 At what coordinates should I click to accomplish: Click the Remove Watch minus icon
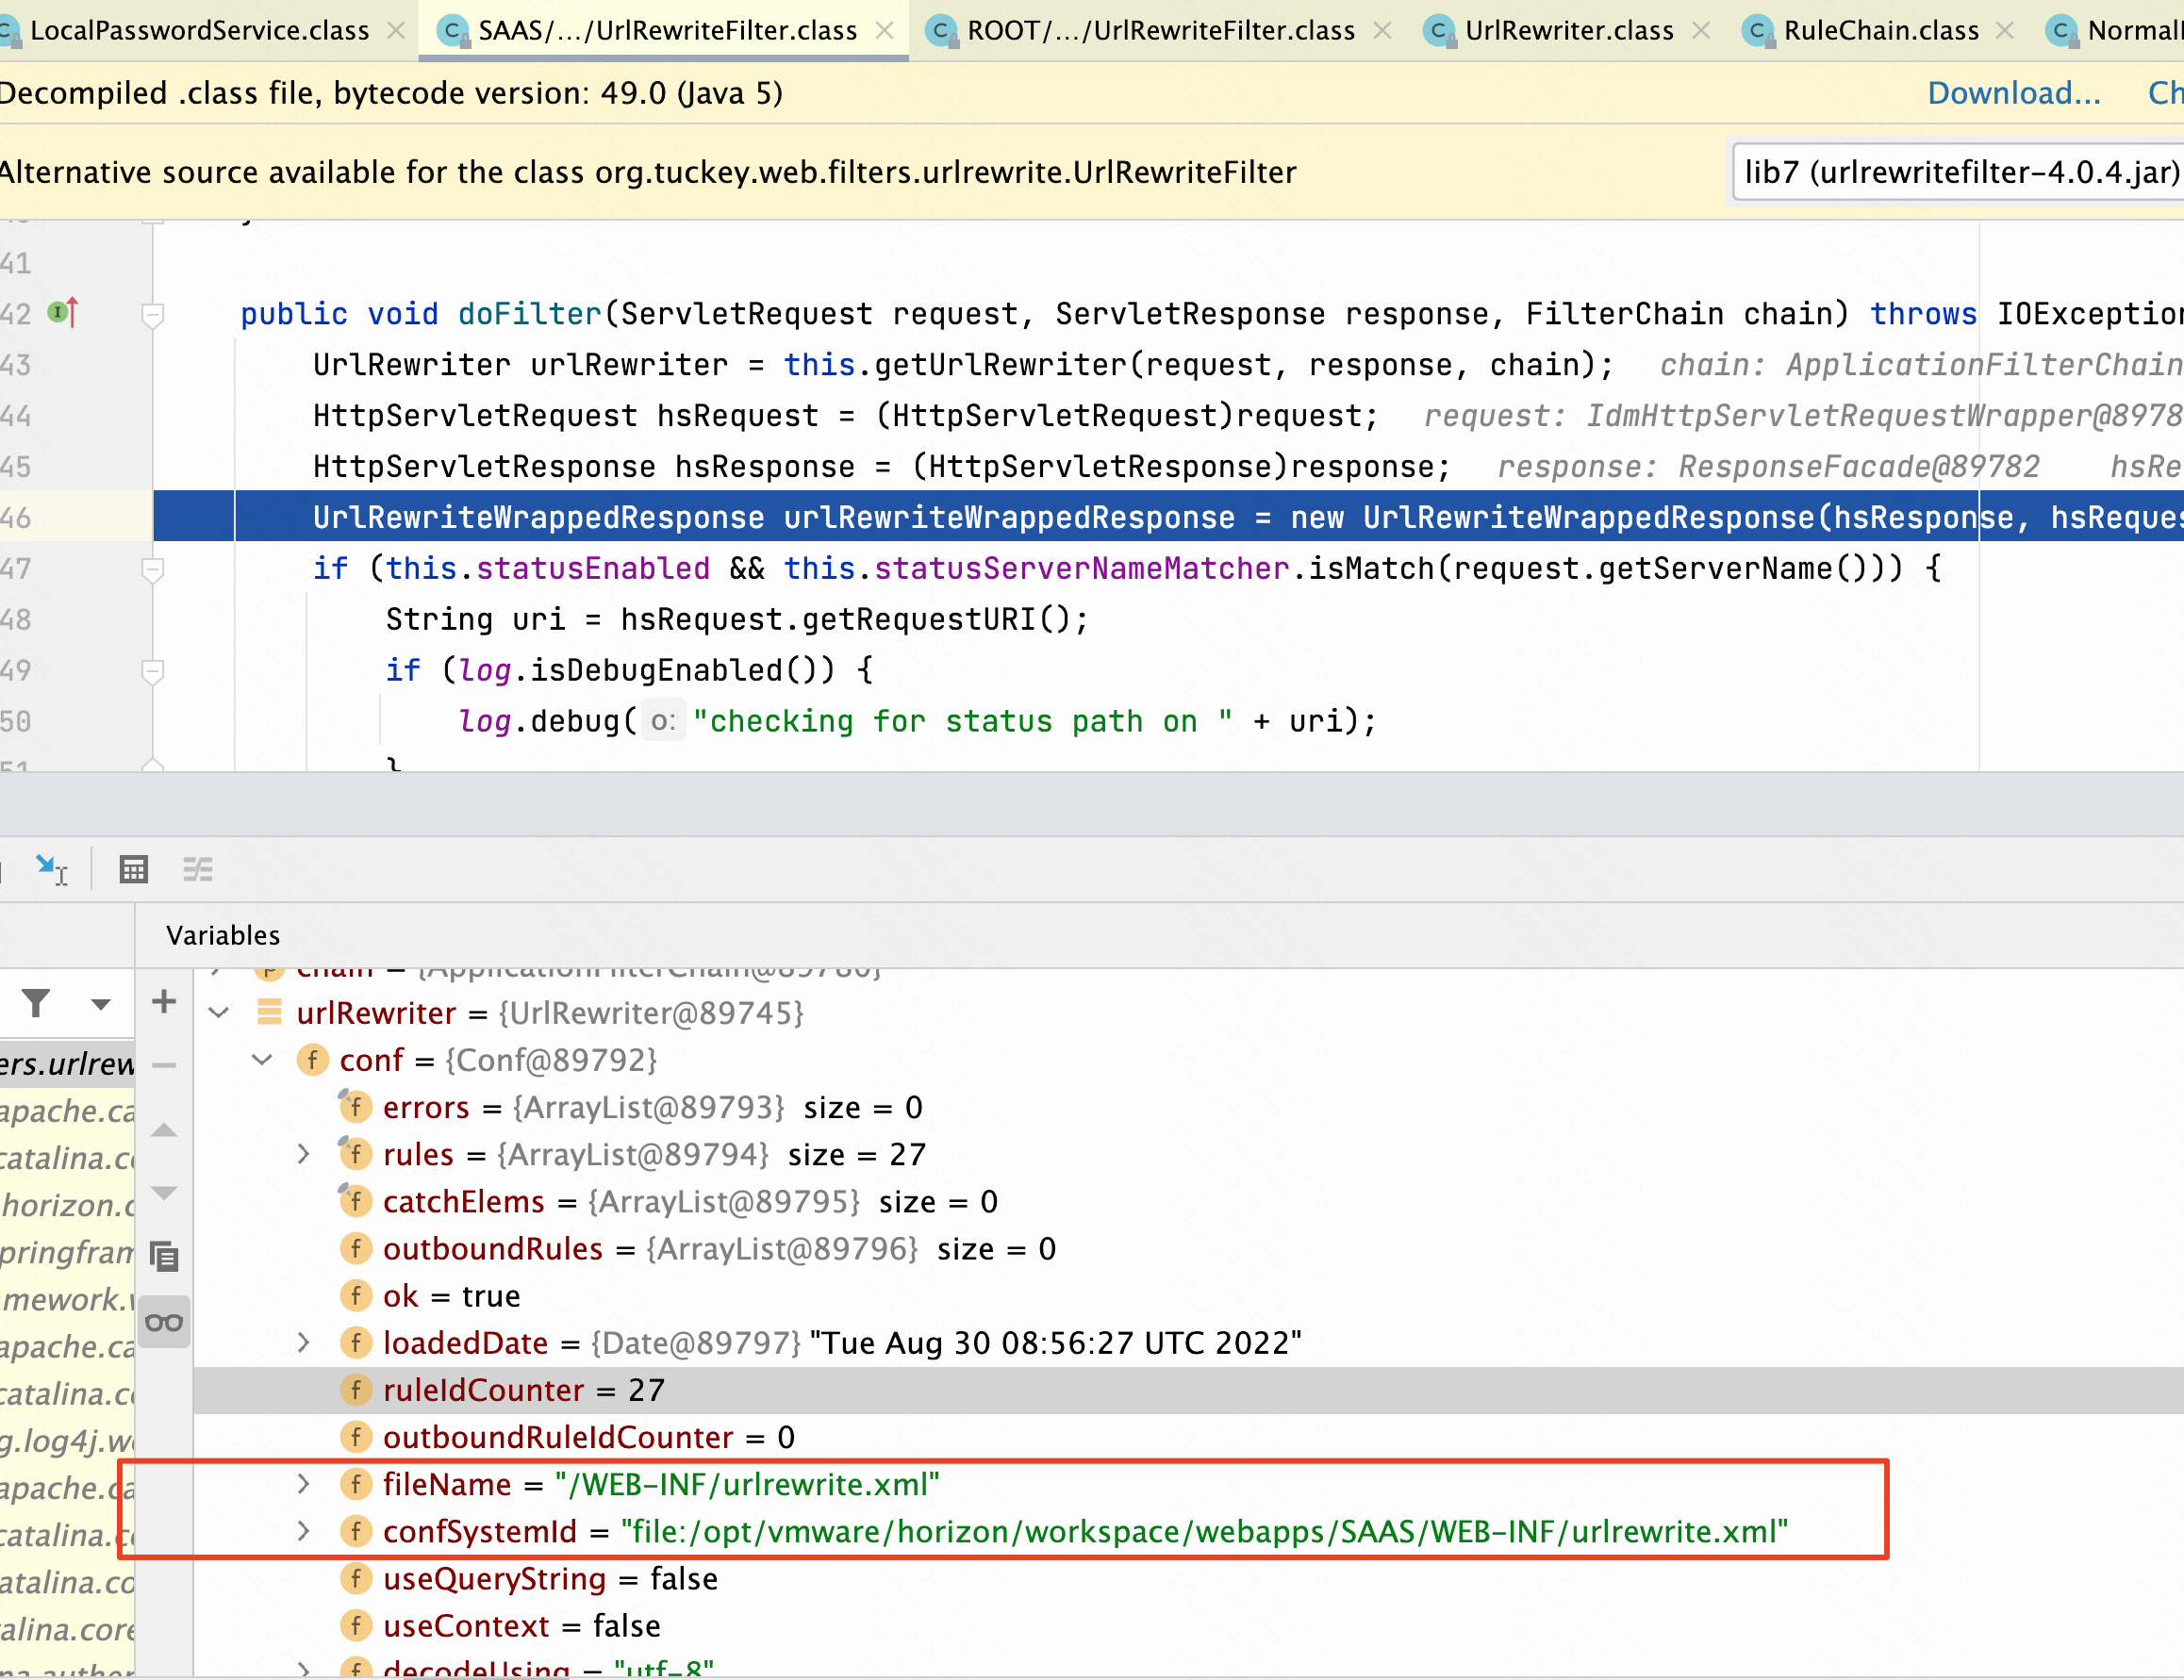[164, 1065]
